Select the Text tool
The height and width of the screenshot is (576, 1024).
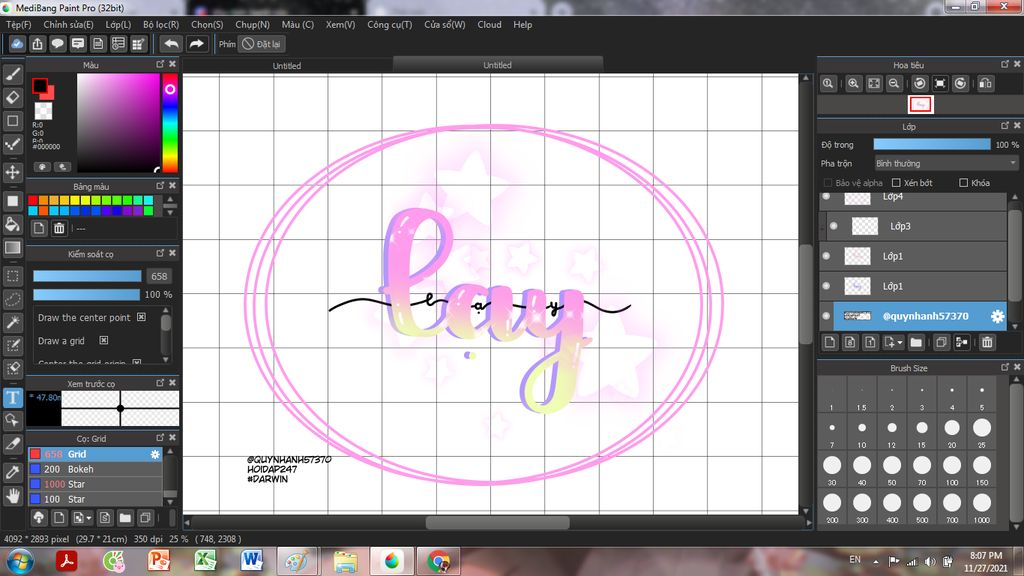12,397
